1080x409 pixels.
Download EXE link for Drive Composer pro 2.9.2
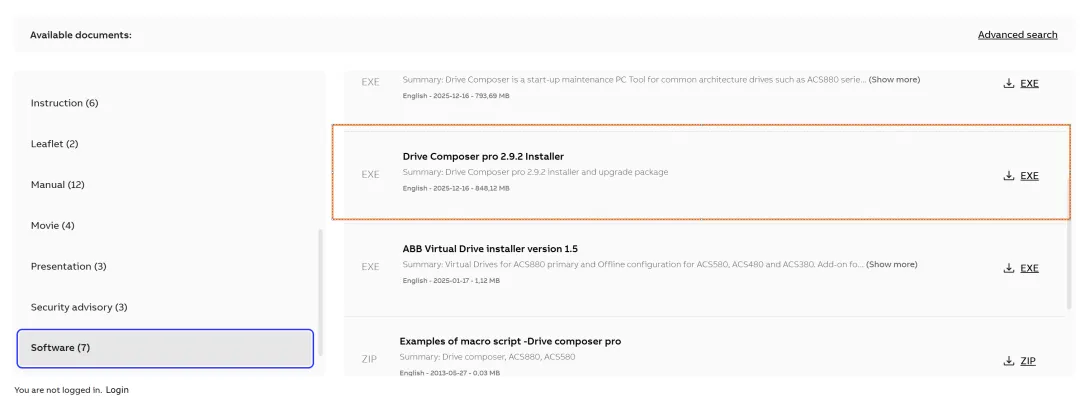coord(1029,176)
